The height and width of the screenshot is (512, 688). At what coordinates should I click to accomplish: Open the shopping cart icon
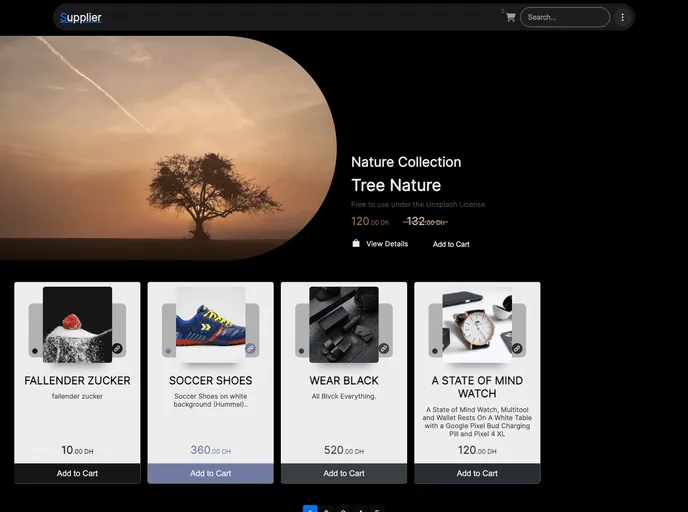point(510,18)
